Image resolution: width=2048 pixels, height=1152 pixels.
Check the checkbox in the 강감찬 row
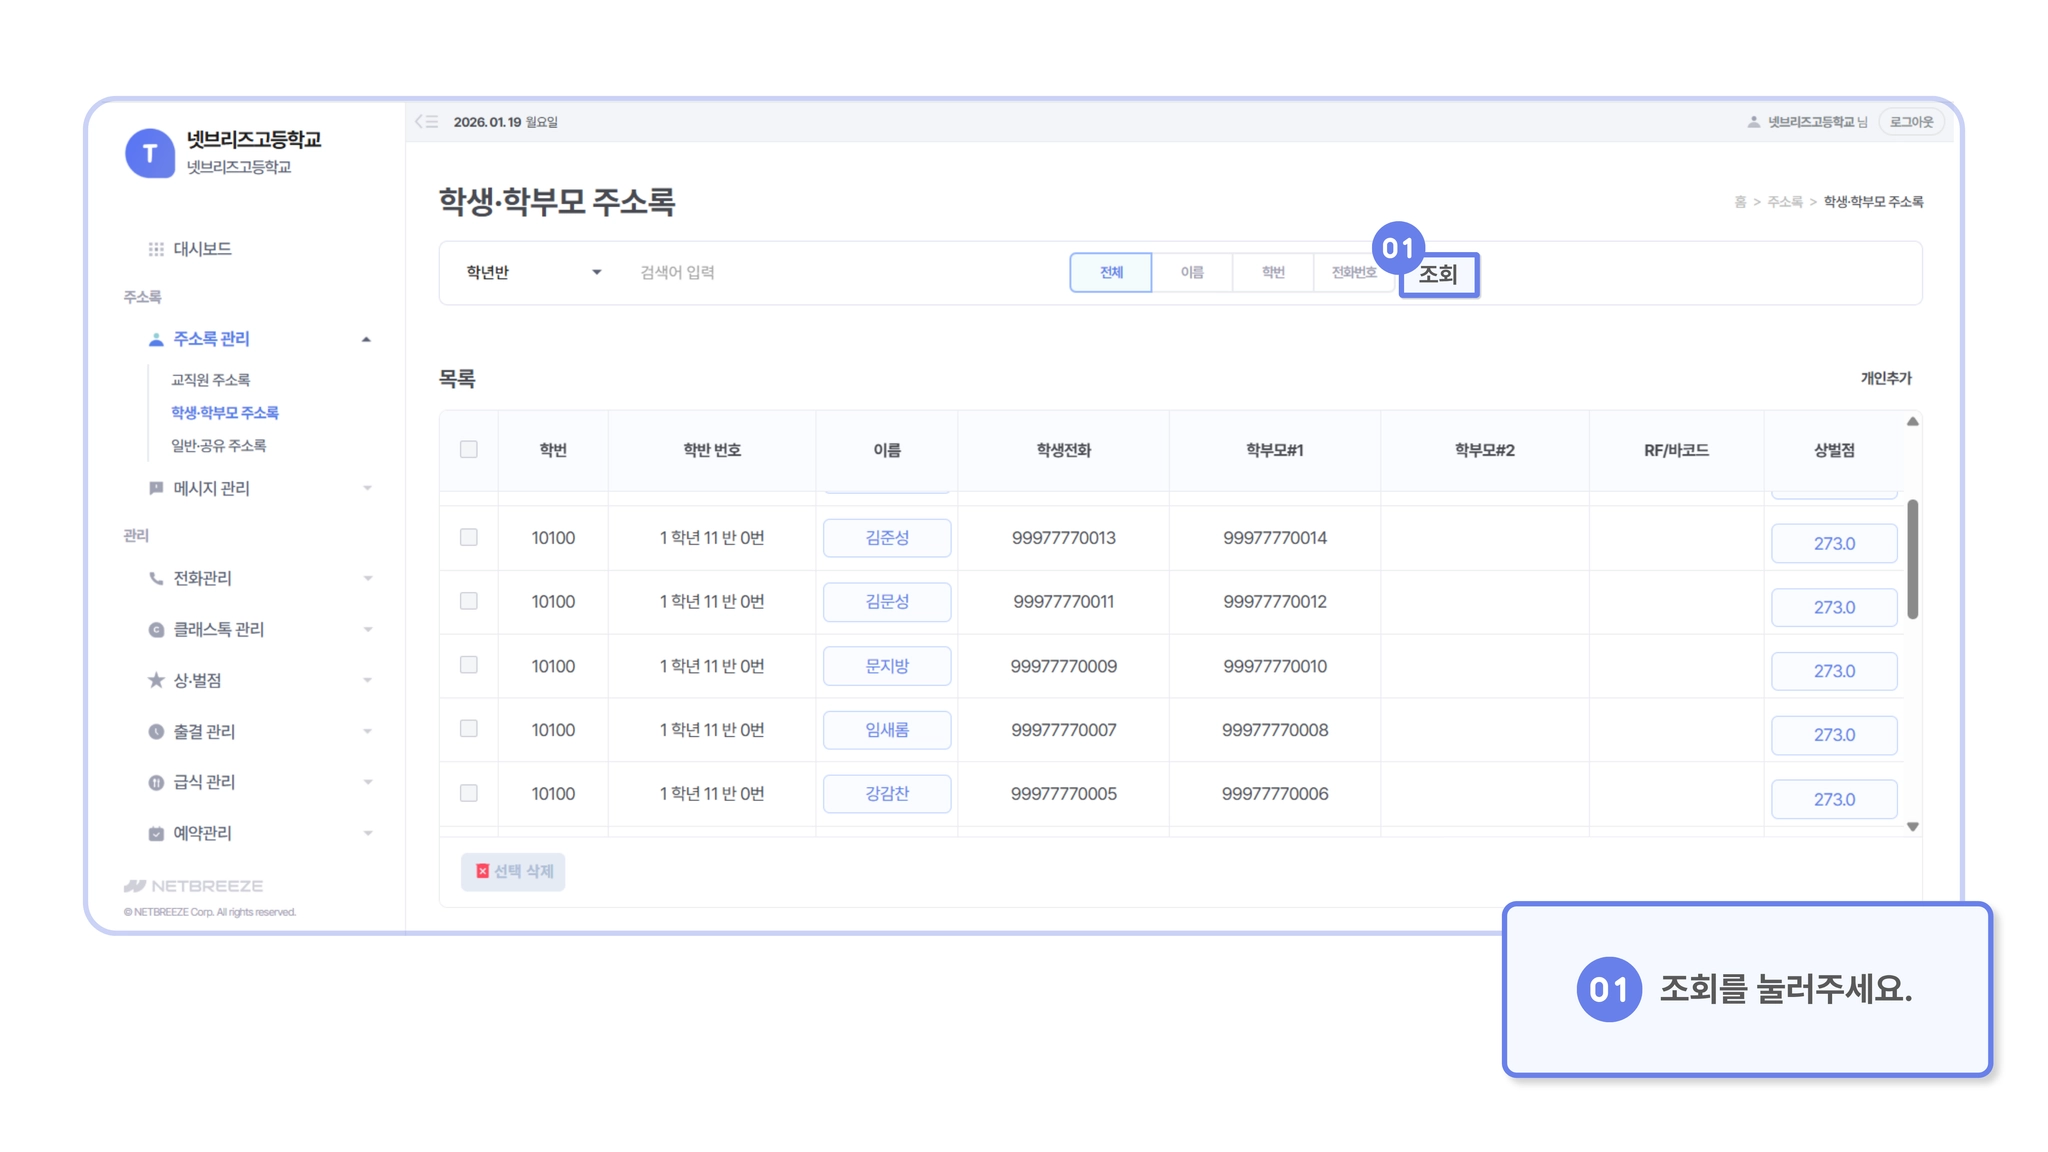(x=468, y=793)
